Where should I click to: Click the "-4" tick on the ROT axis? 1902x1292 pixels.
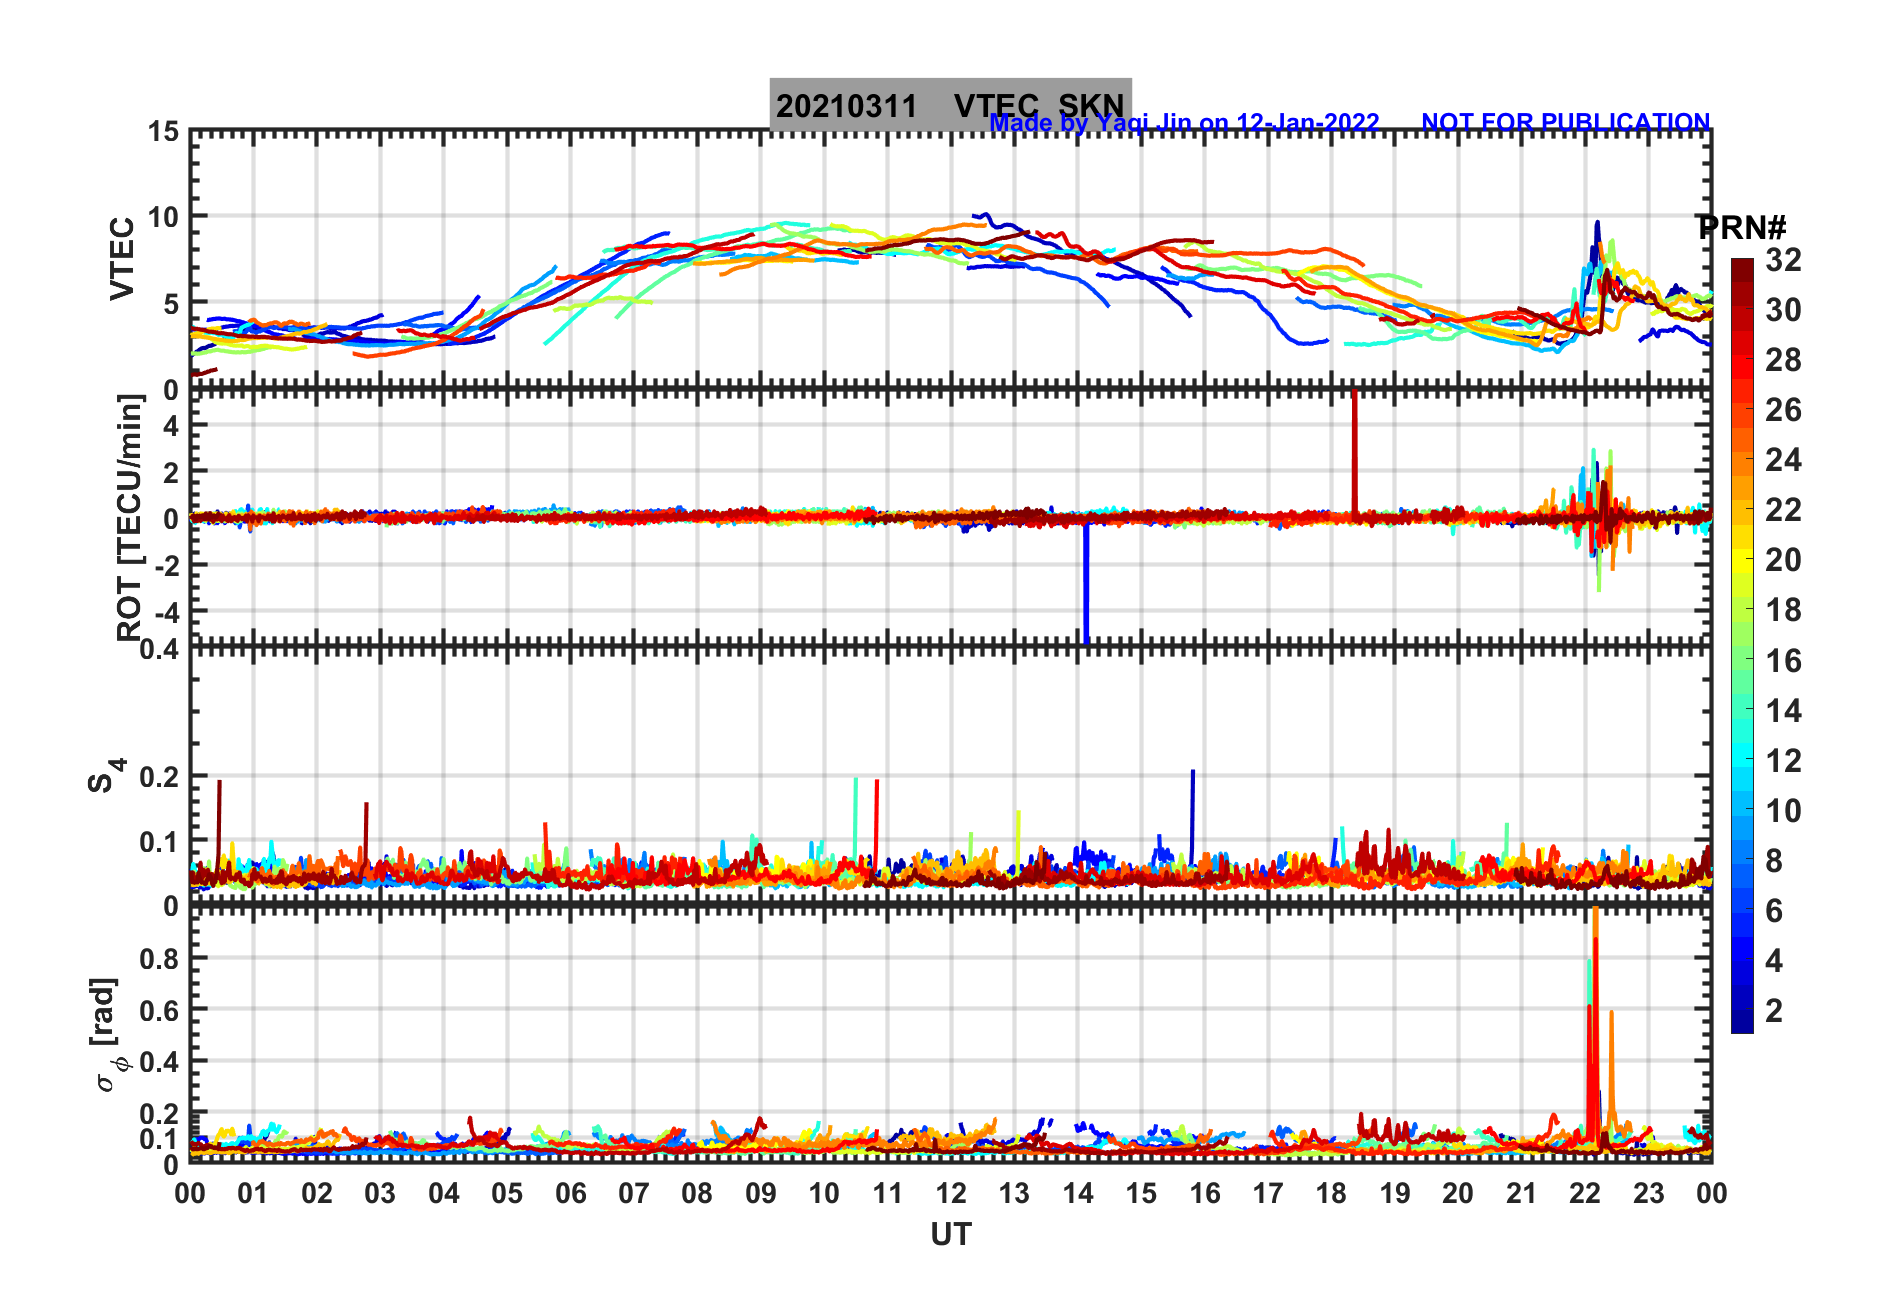pos(169,611)
